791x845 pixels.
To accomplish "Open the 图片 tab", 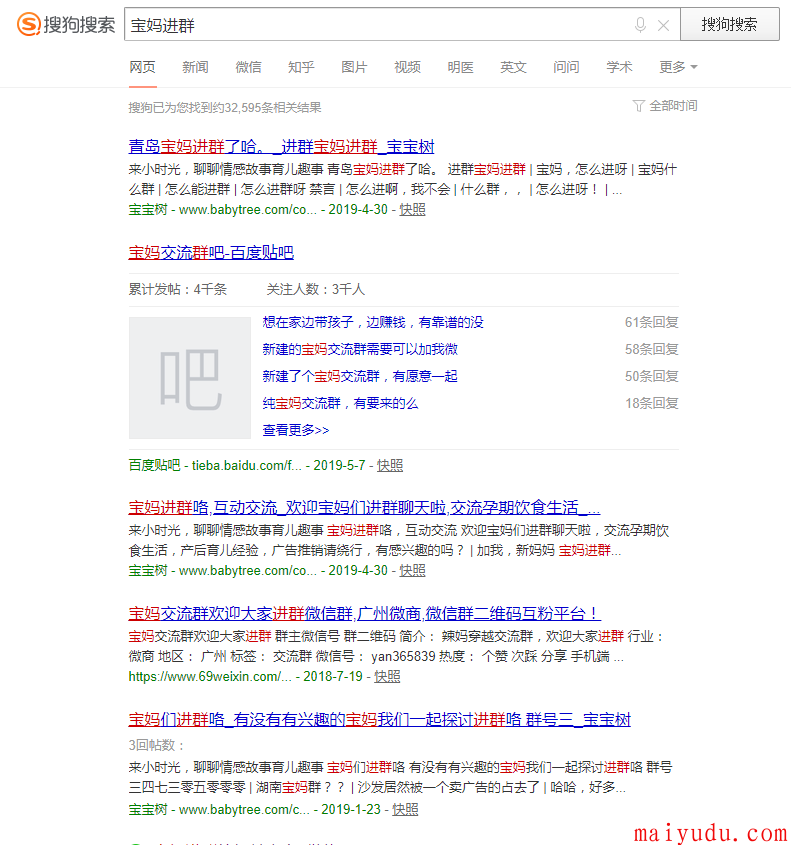I will coord(354,67).
